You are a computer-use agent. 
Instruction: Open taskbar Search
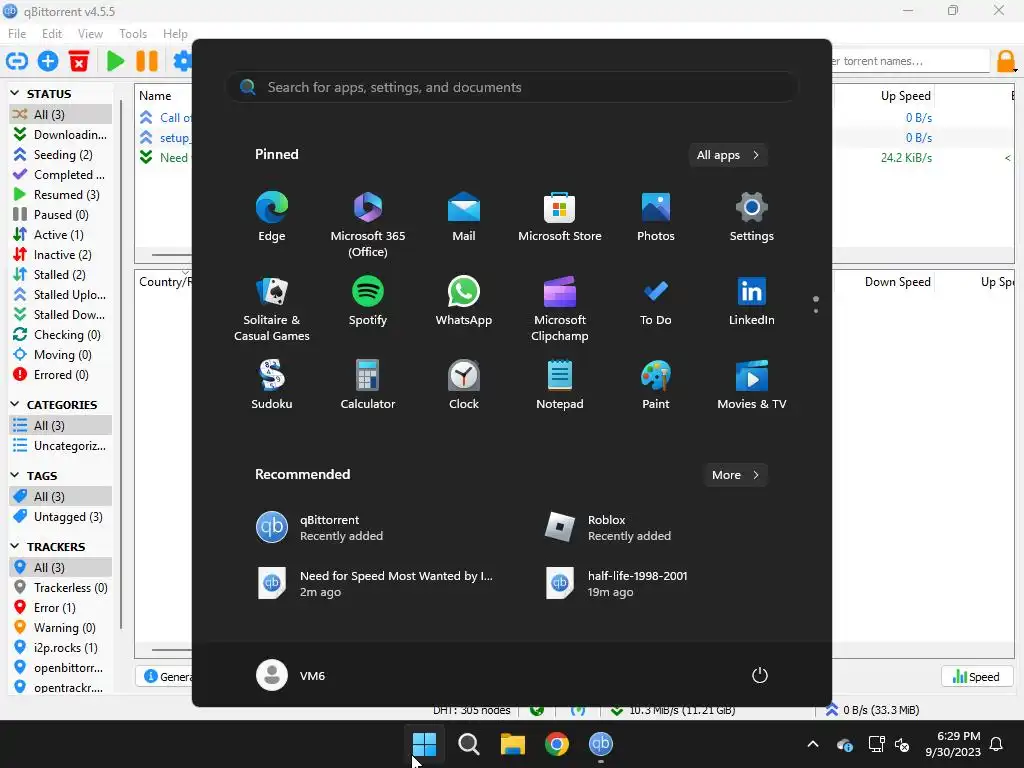pos(469,743)
